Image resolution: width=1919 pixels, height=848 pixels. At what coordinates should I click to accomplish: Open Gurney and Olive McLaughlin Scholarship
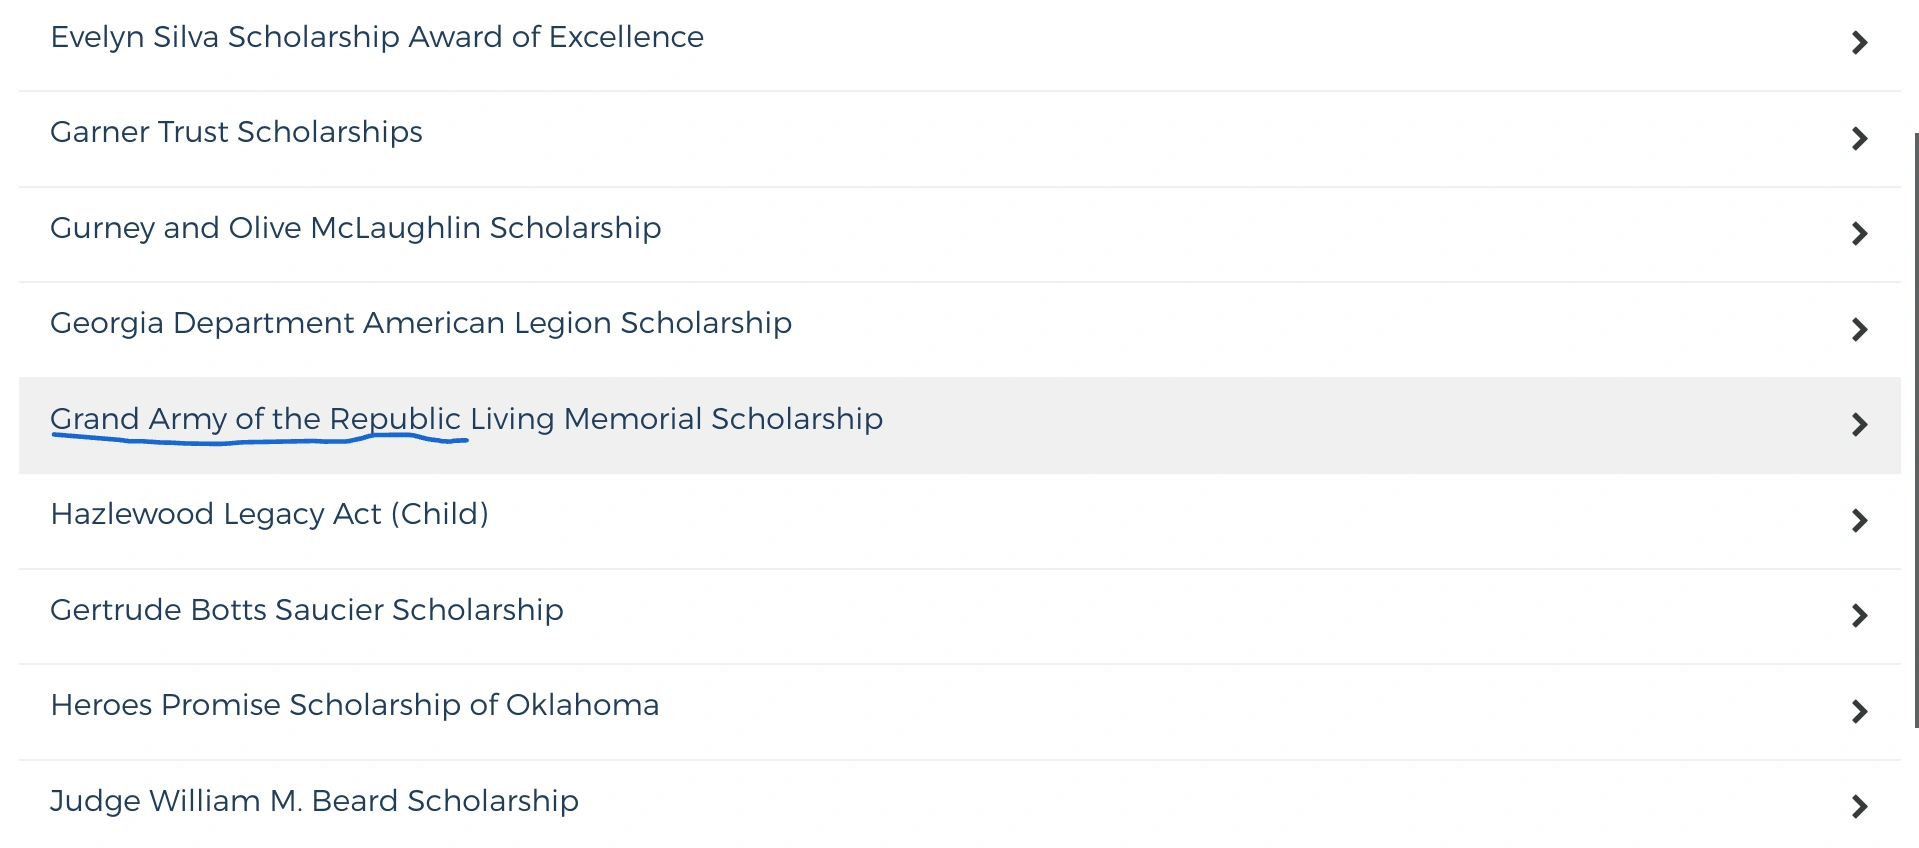[355, 228]
